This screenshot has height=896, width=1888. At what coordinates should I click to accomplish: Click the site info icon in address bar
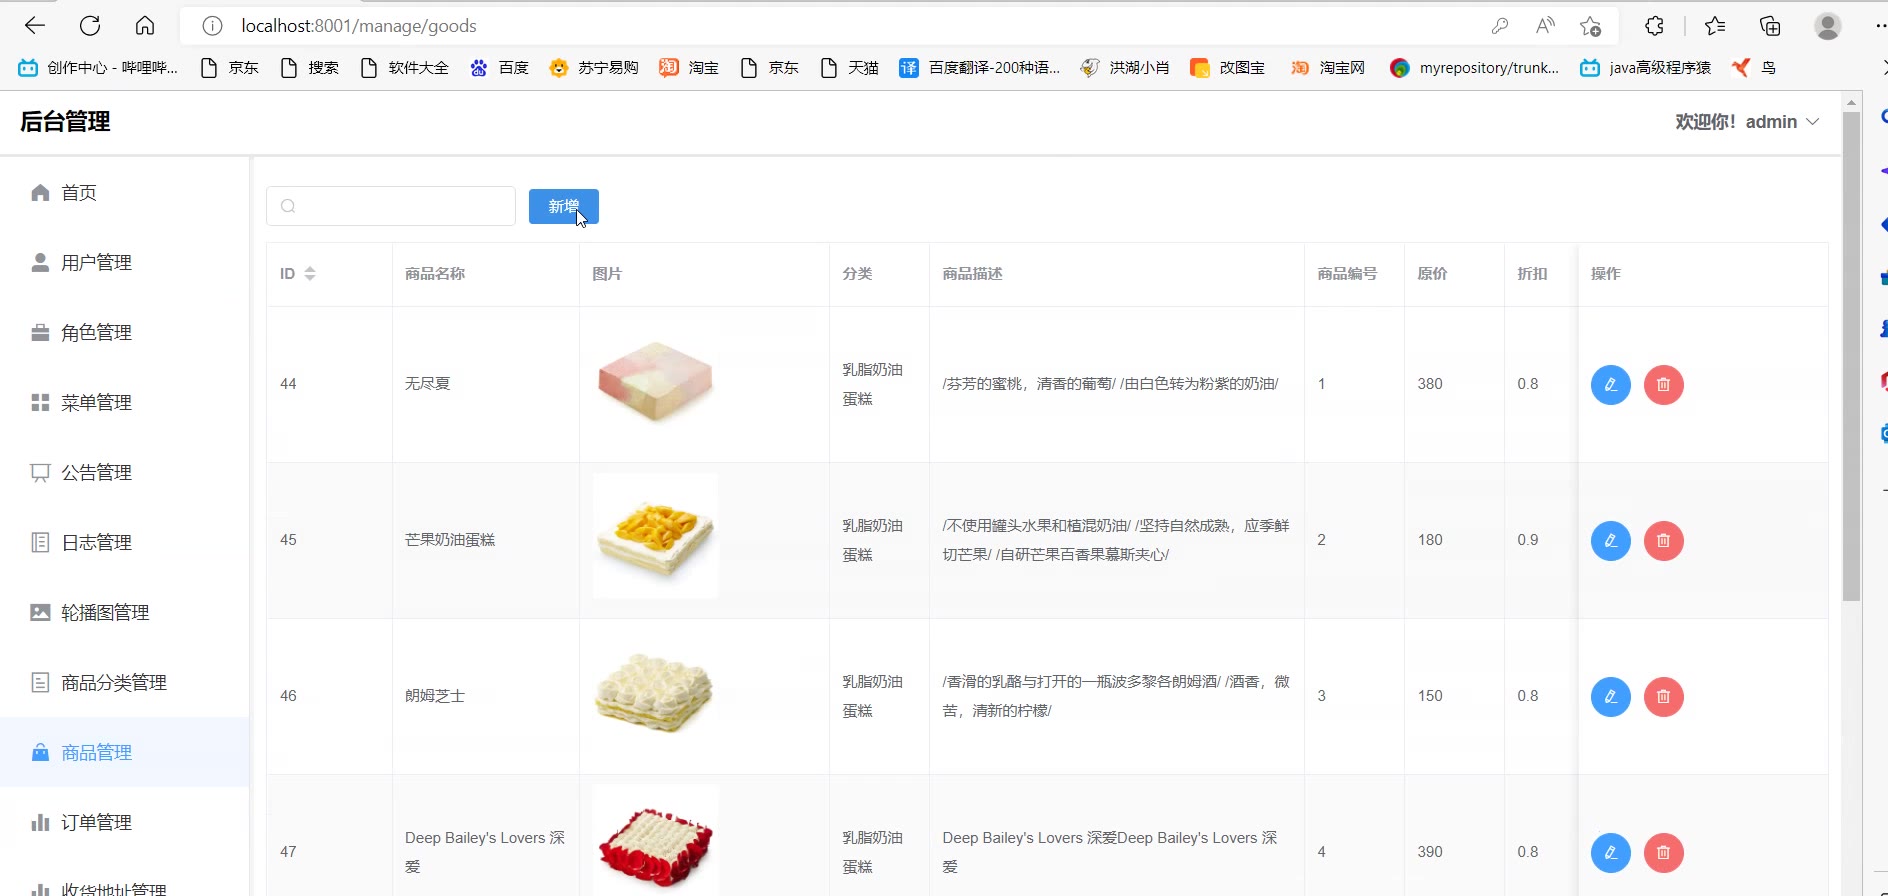212,26
